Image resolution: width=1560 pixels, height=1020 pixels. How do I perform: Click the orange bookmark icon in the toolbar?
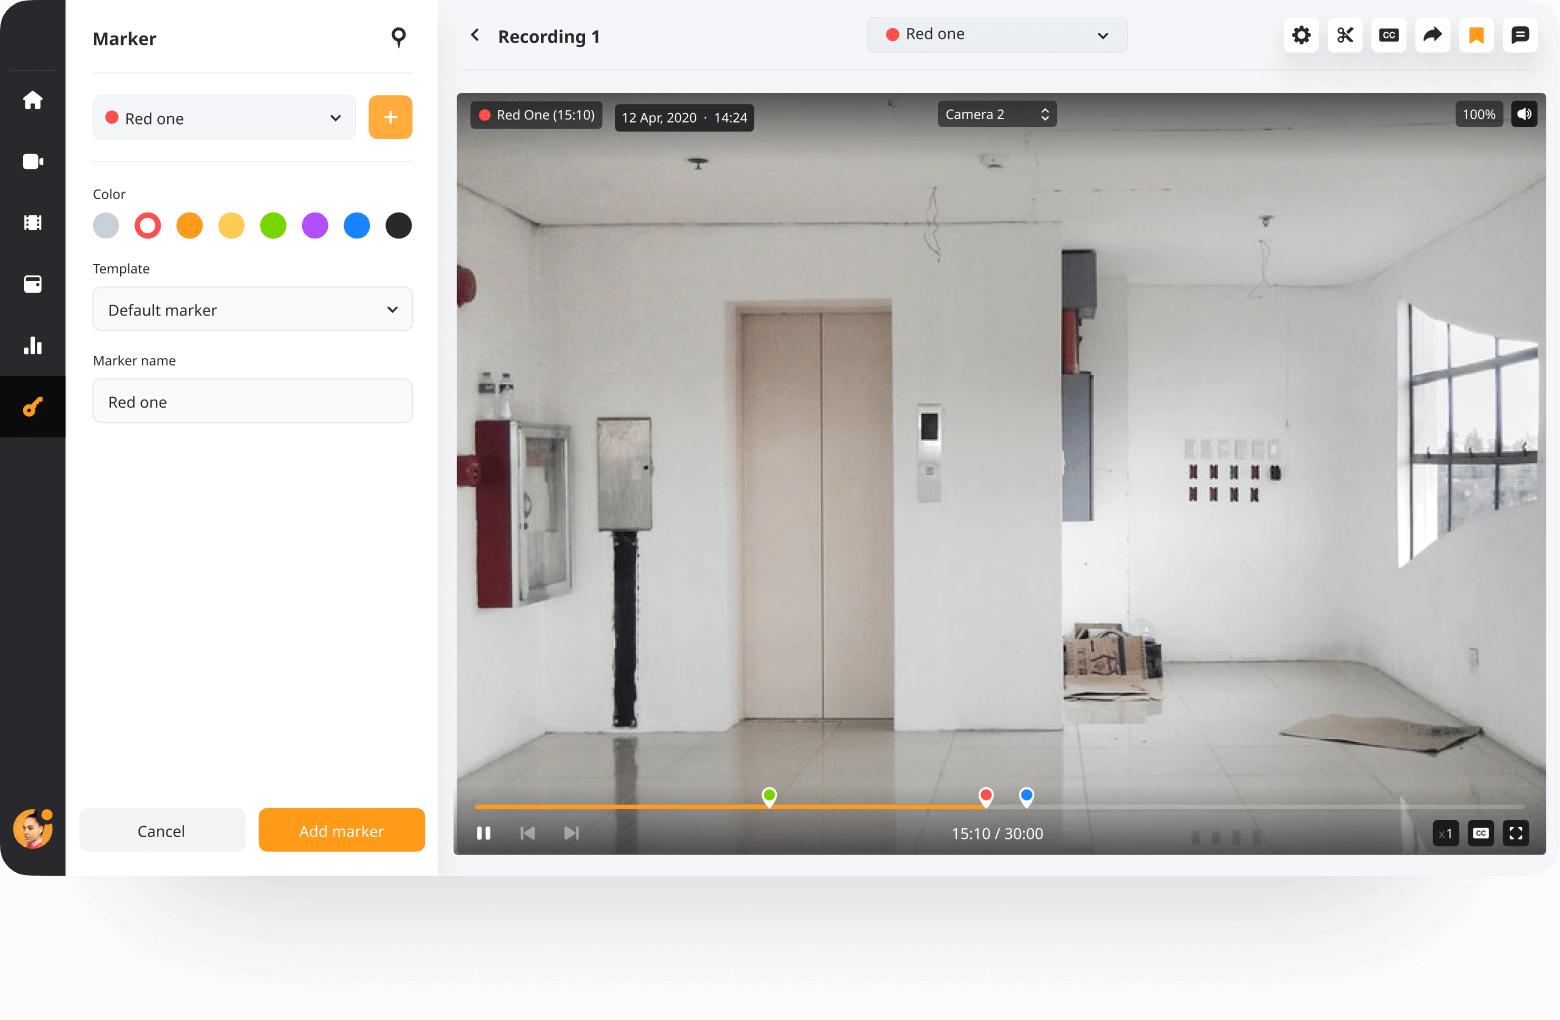[x=1476, y=35]
